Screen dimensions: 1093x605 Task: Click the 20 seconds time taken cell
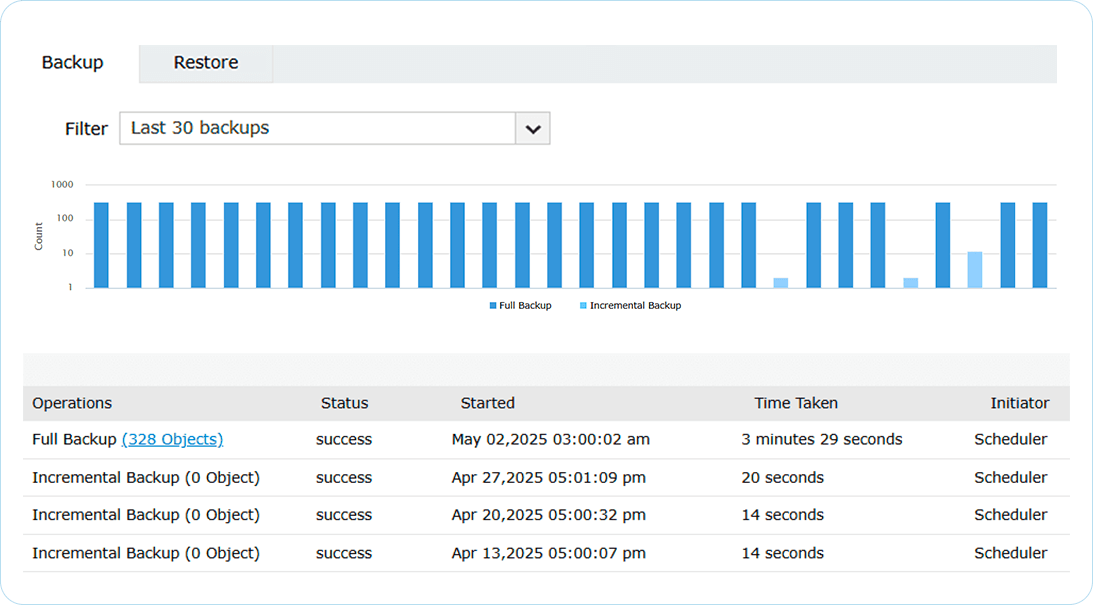point(782,477)
